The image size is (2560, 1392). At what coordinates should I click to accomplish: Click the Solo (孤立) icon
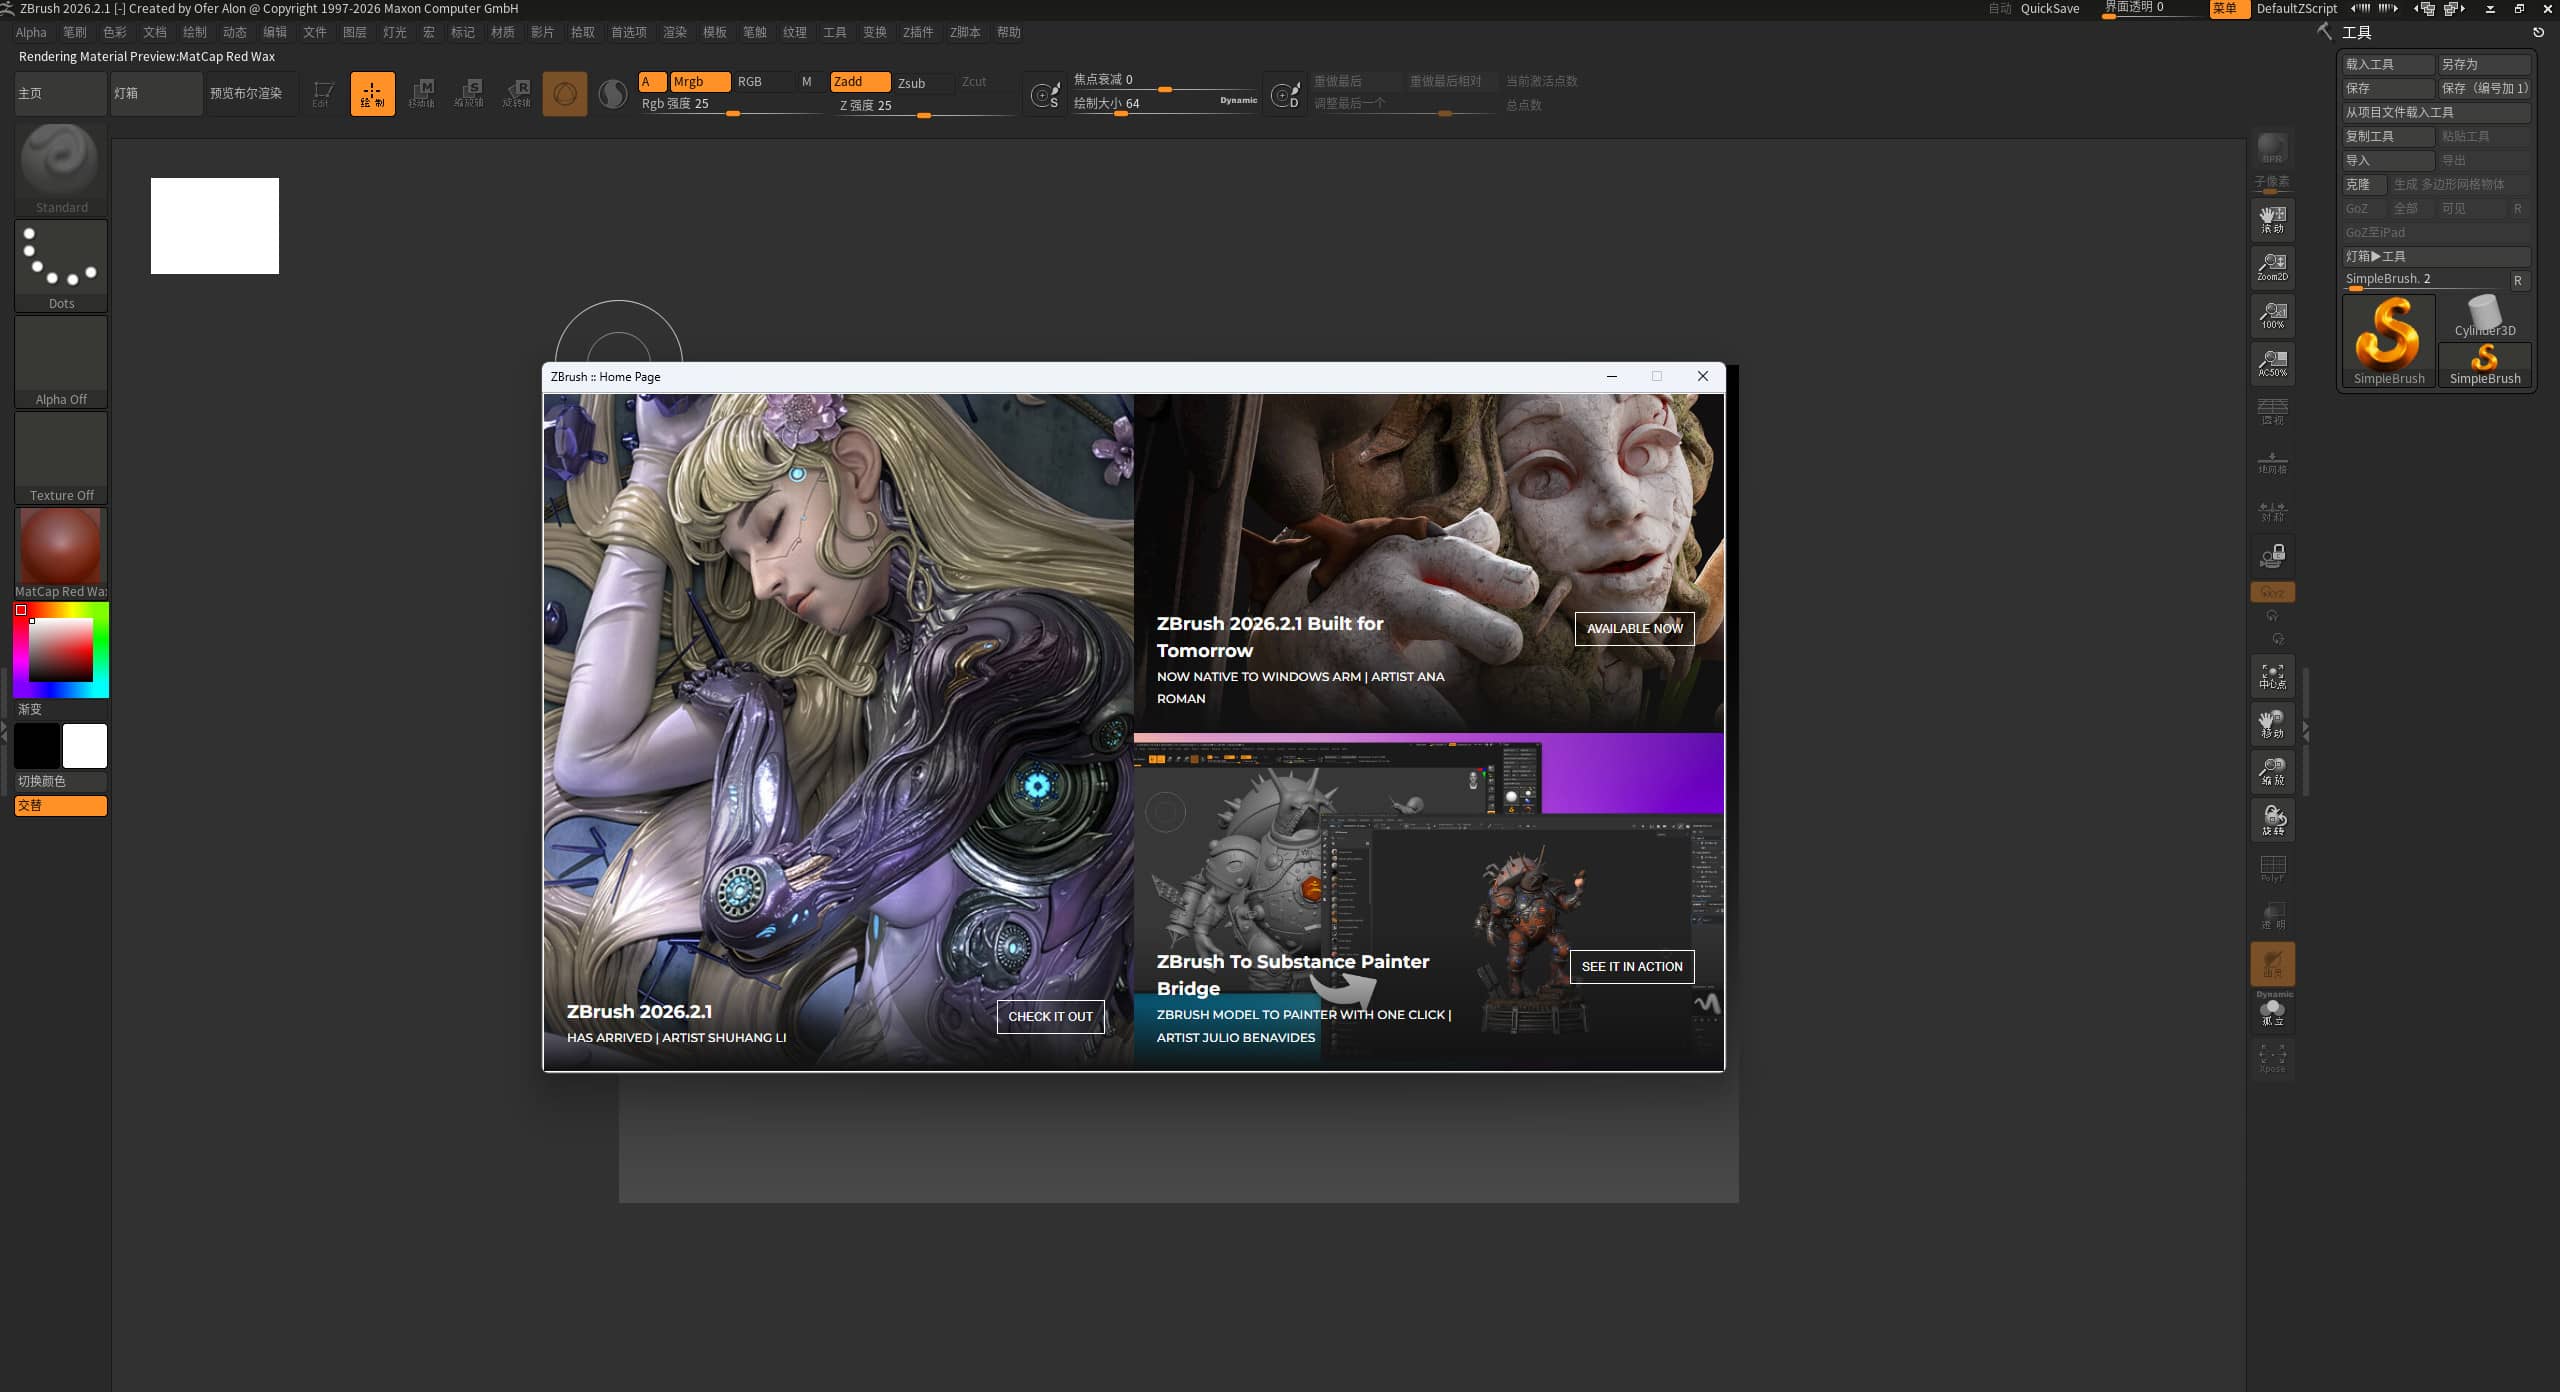click(x=2273, y=1013)
